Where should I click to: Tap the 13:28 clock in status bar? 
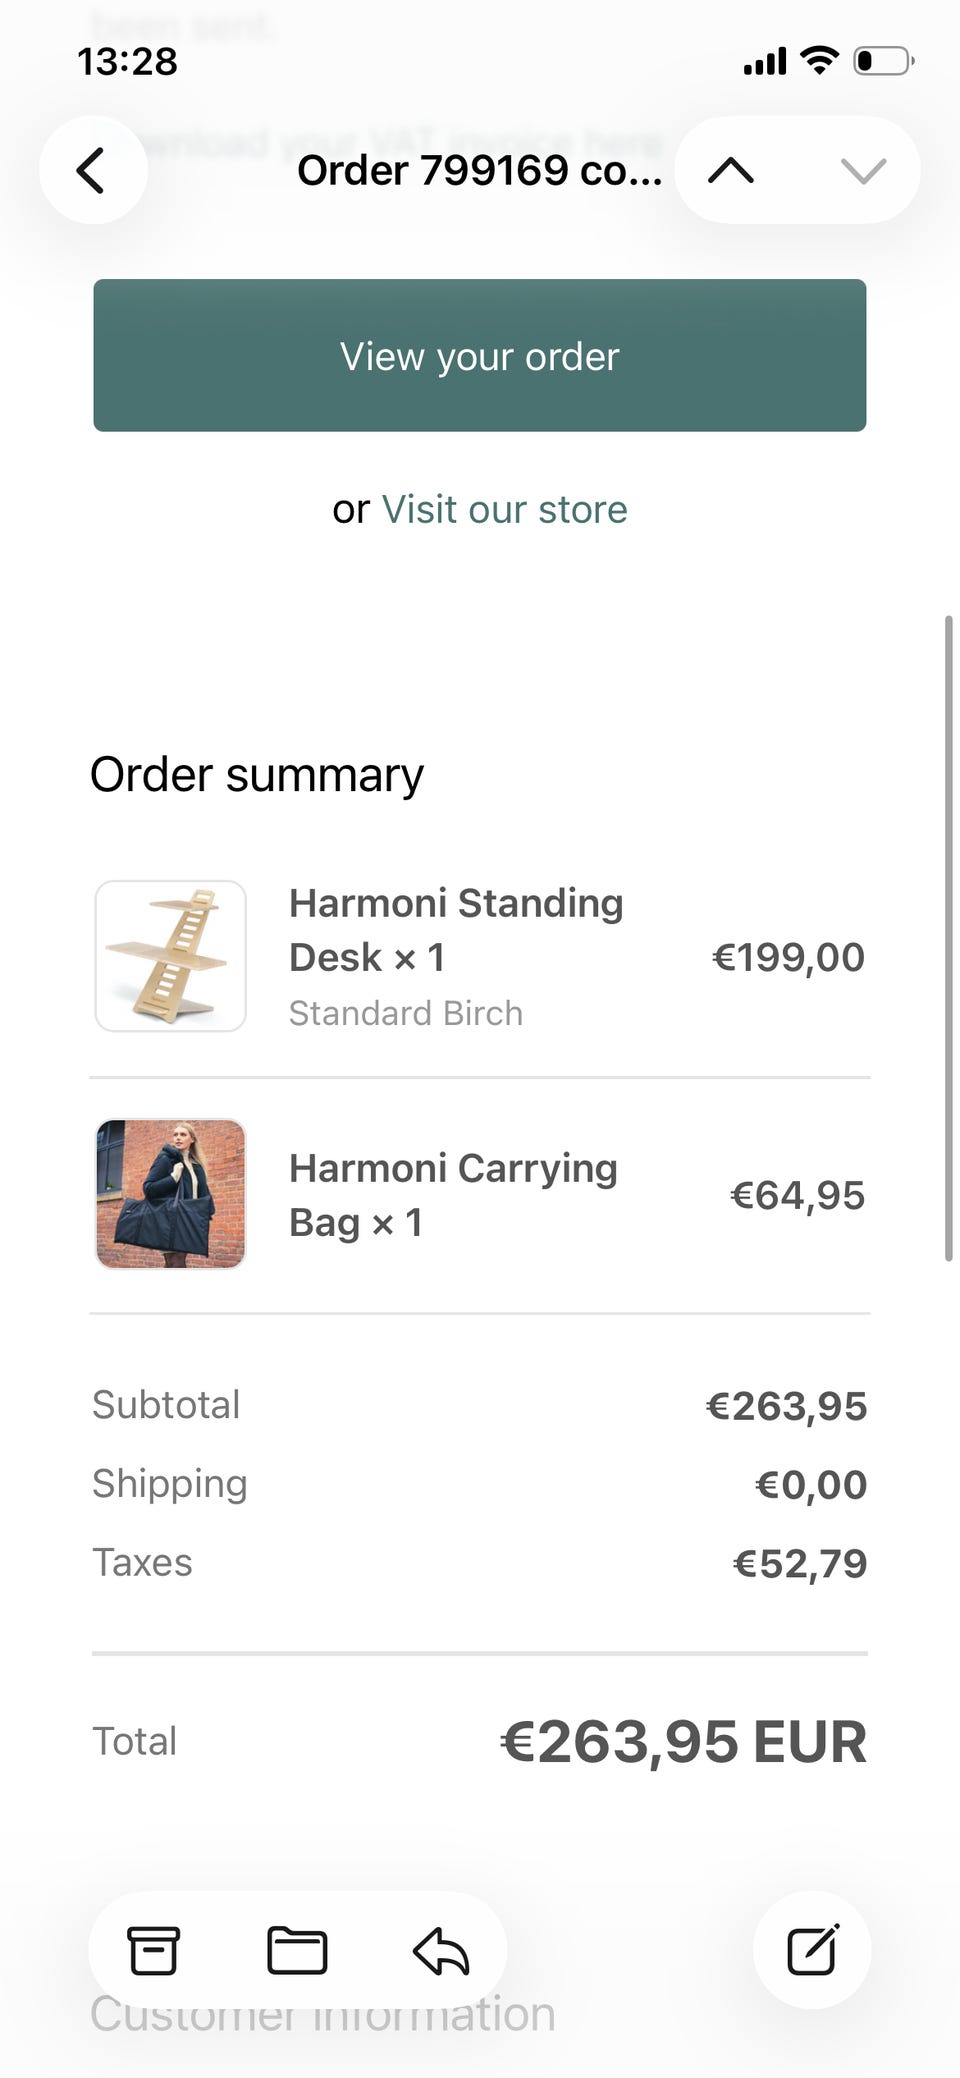[x=127, y=62]
